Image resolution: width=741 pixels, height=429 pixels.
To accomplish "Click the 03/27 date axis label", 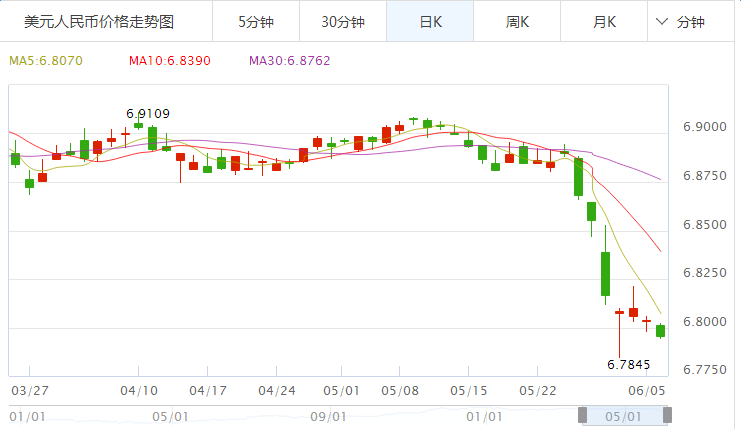I will click(x=30, y=391).
